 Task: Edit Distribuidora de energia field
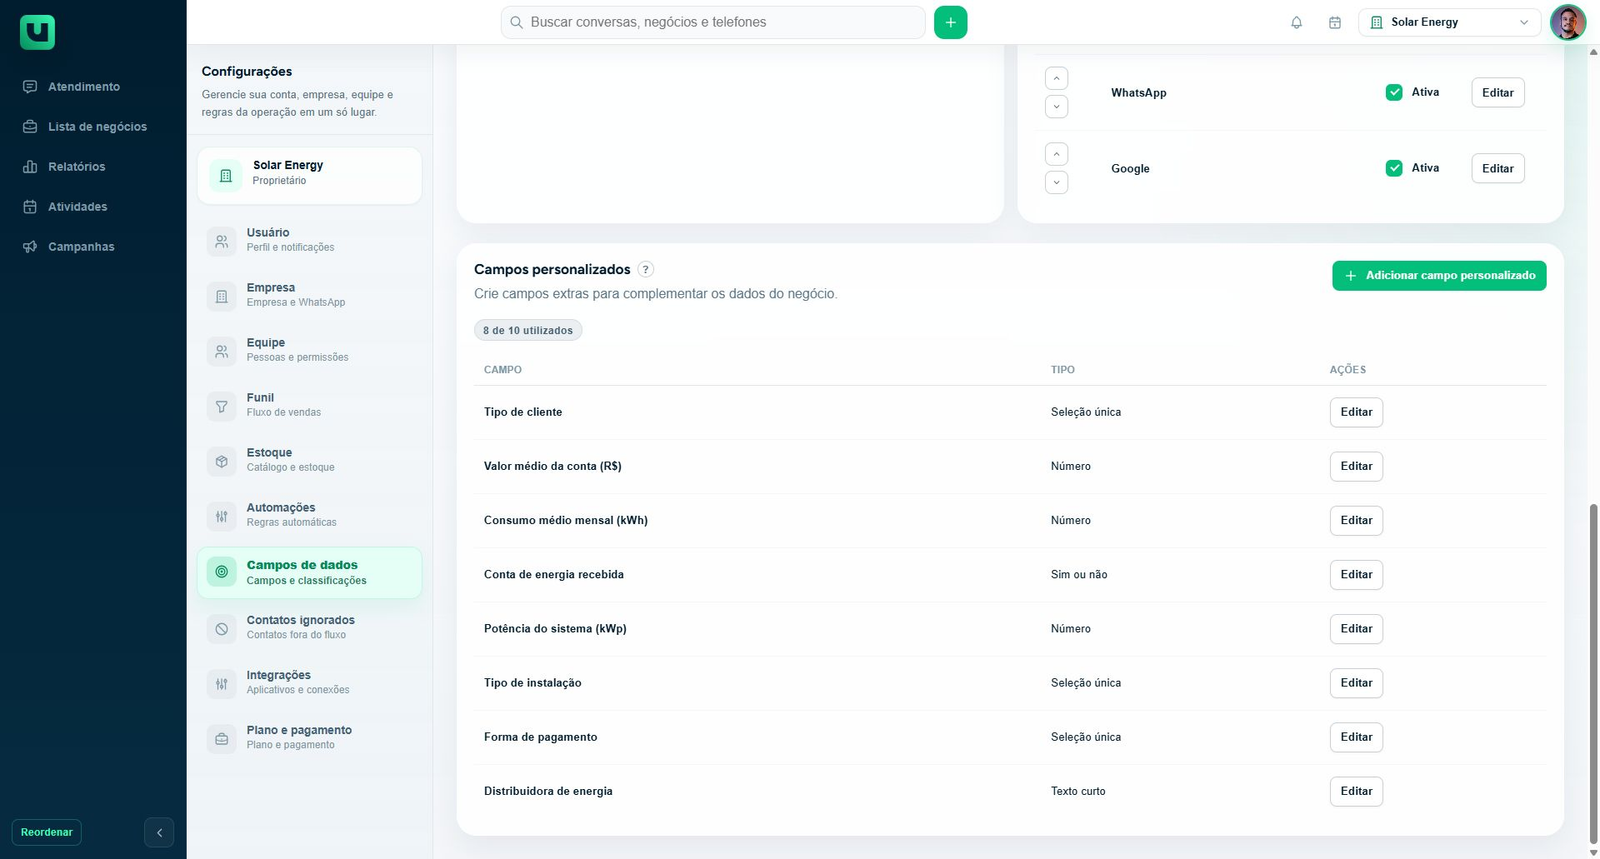tap(1356, 791)
